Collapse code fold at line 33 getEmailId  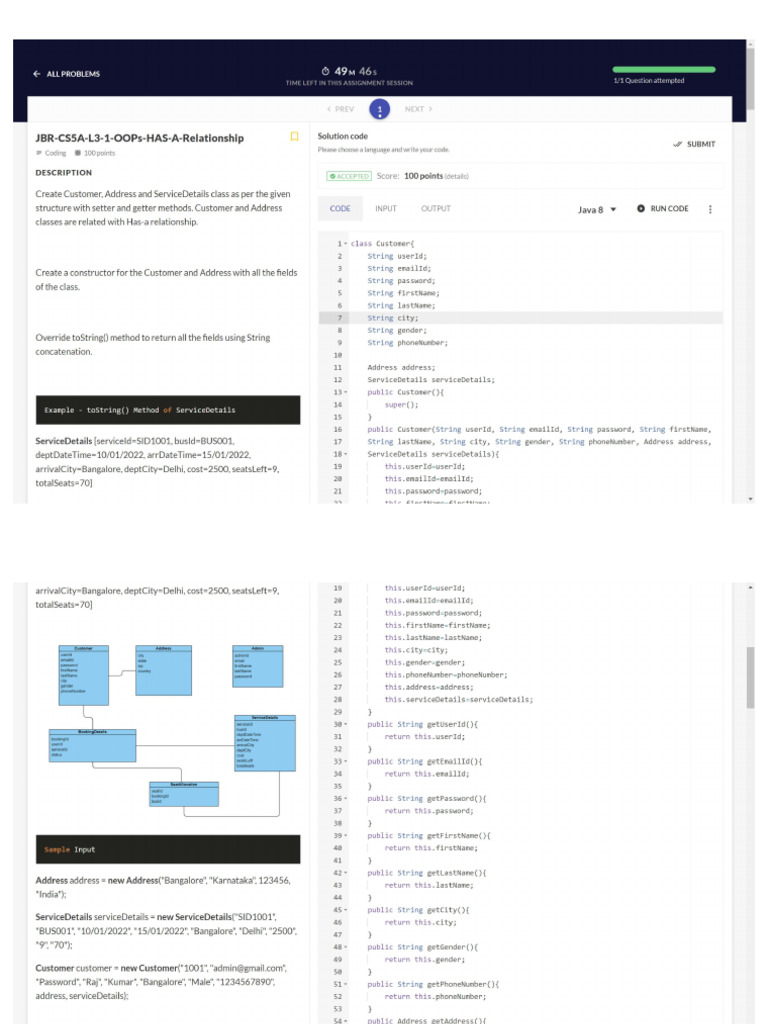pyautogui.click(x=346, y=761)
